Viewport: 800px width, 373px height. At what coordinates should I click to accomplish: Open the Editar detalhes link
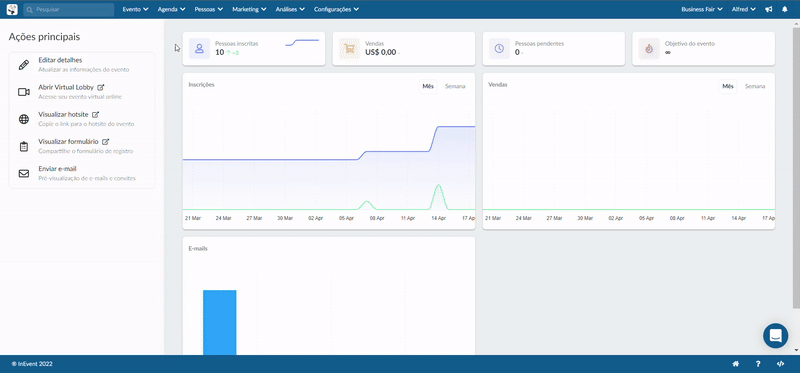(x=60, y=60)
